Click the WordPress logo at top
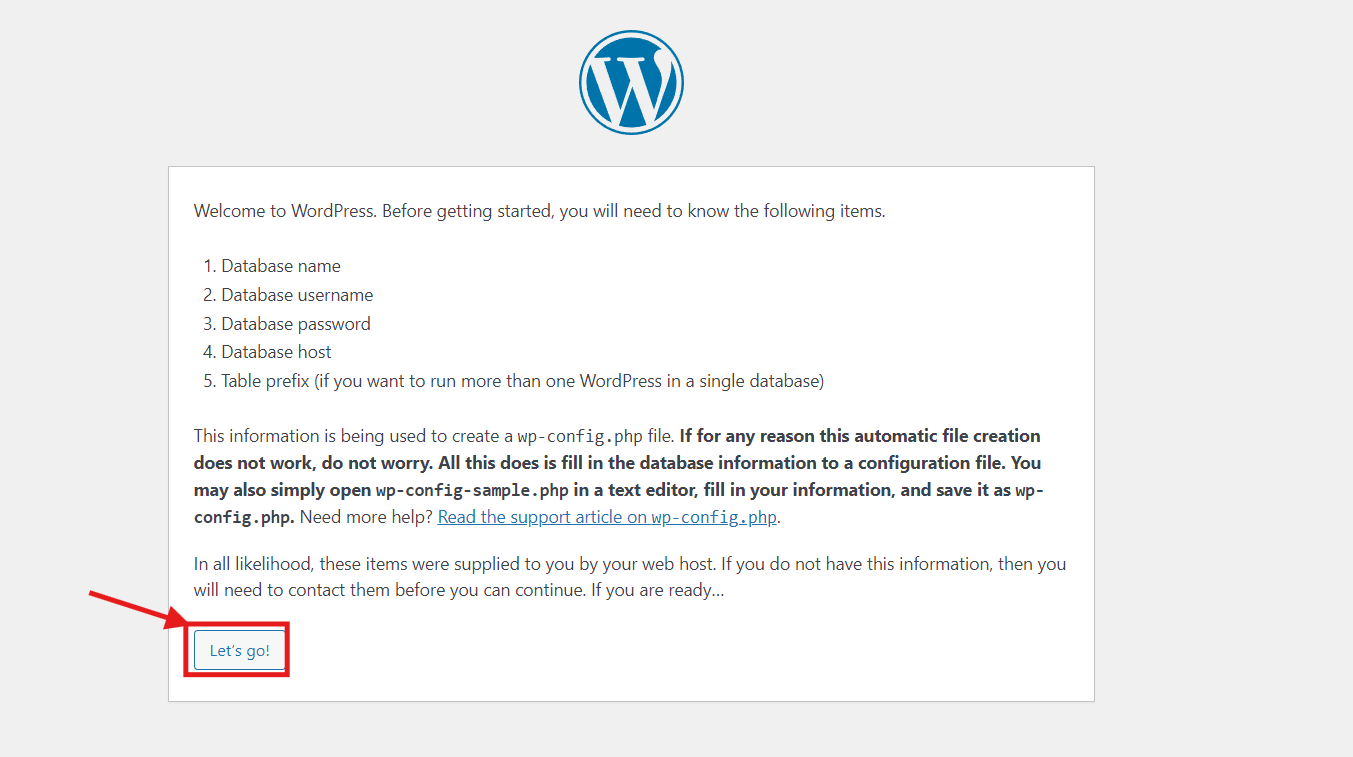 point(631,82)
